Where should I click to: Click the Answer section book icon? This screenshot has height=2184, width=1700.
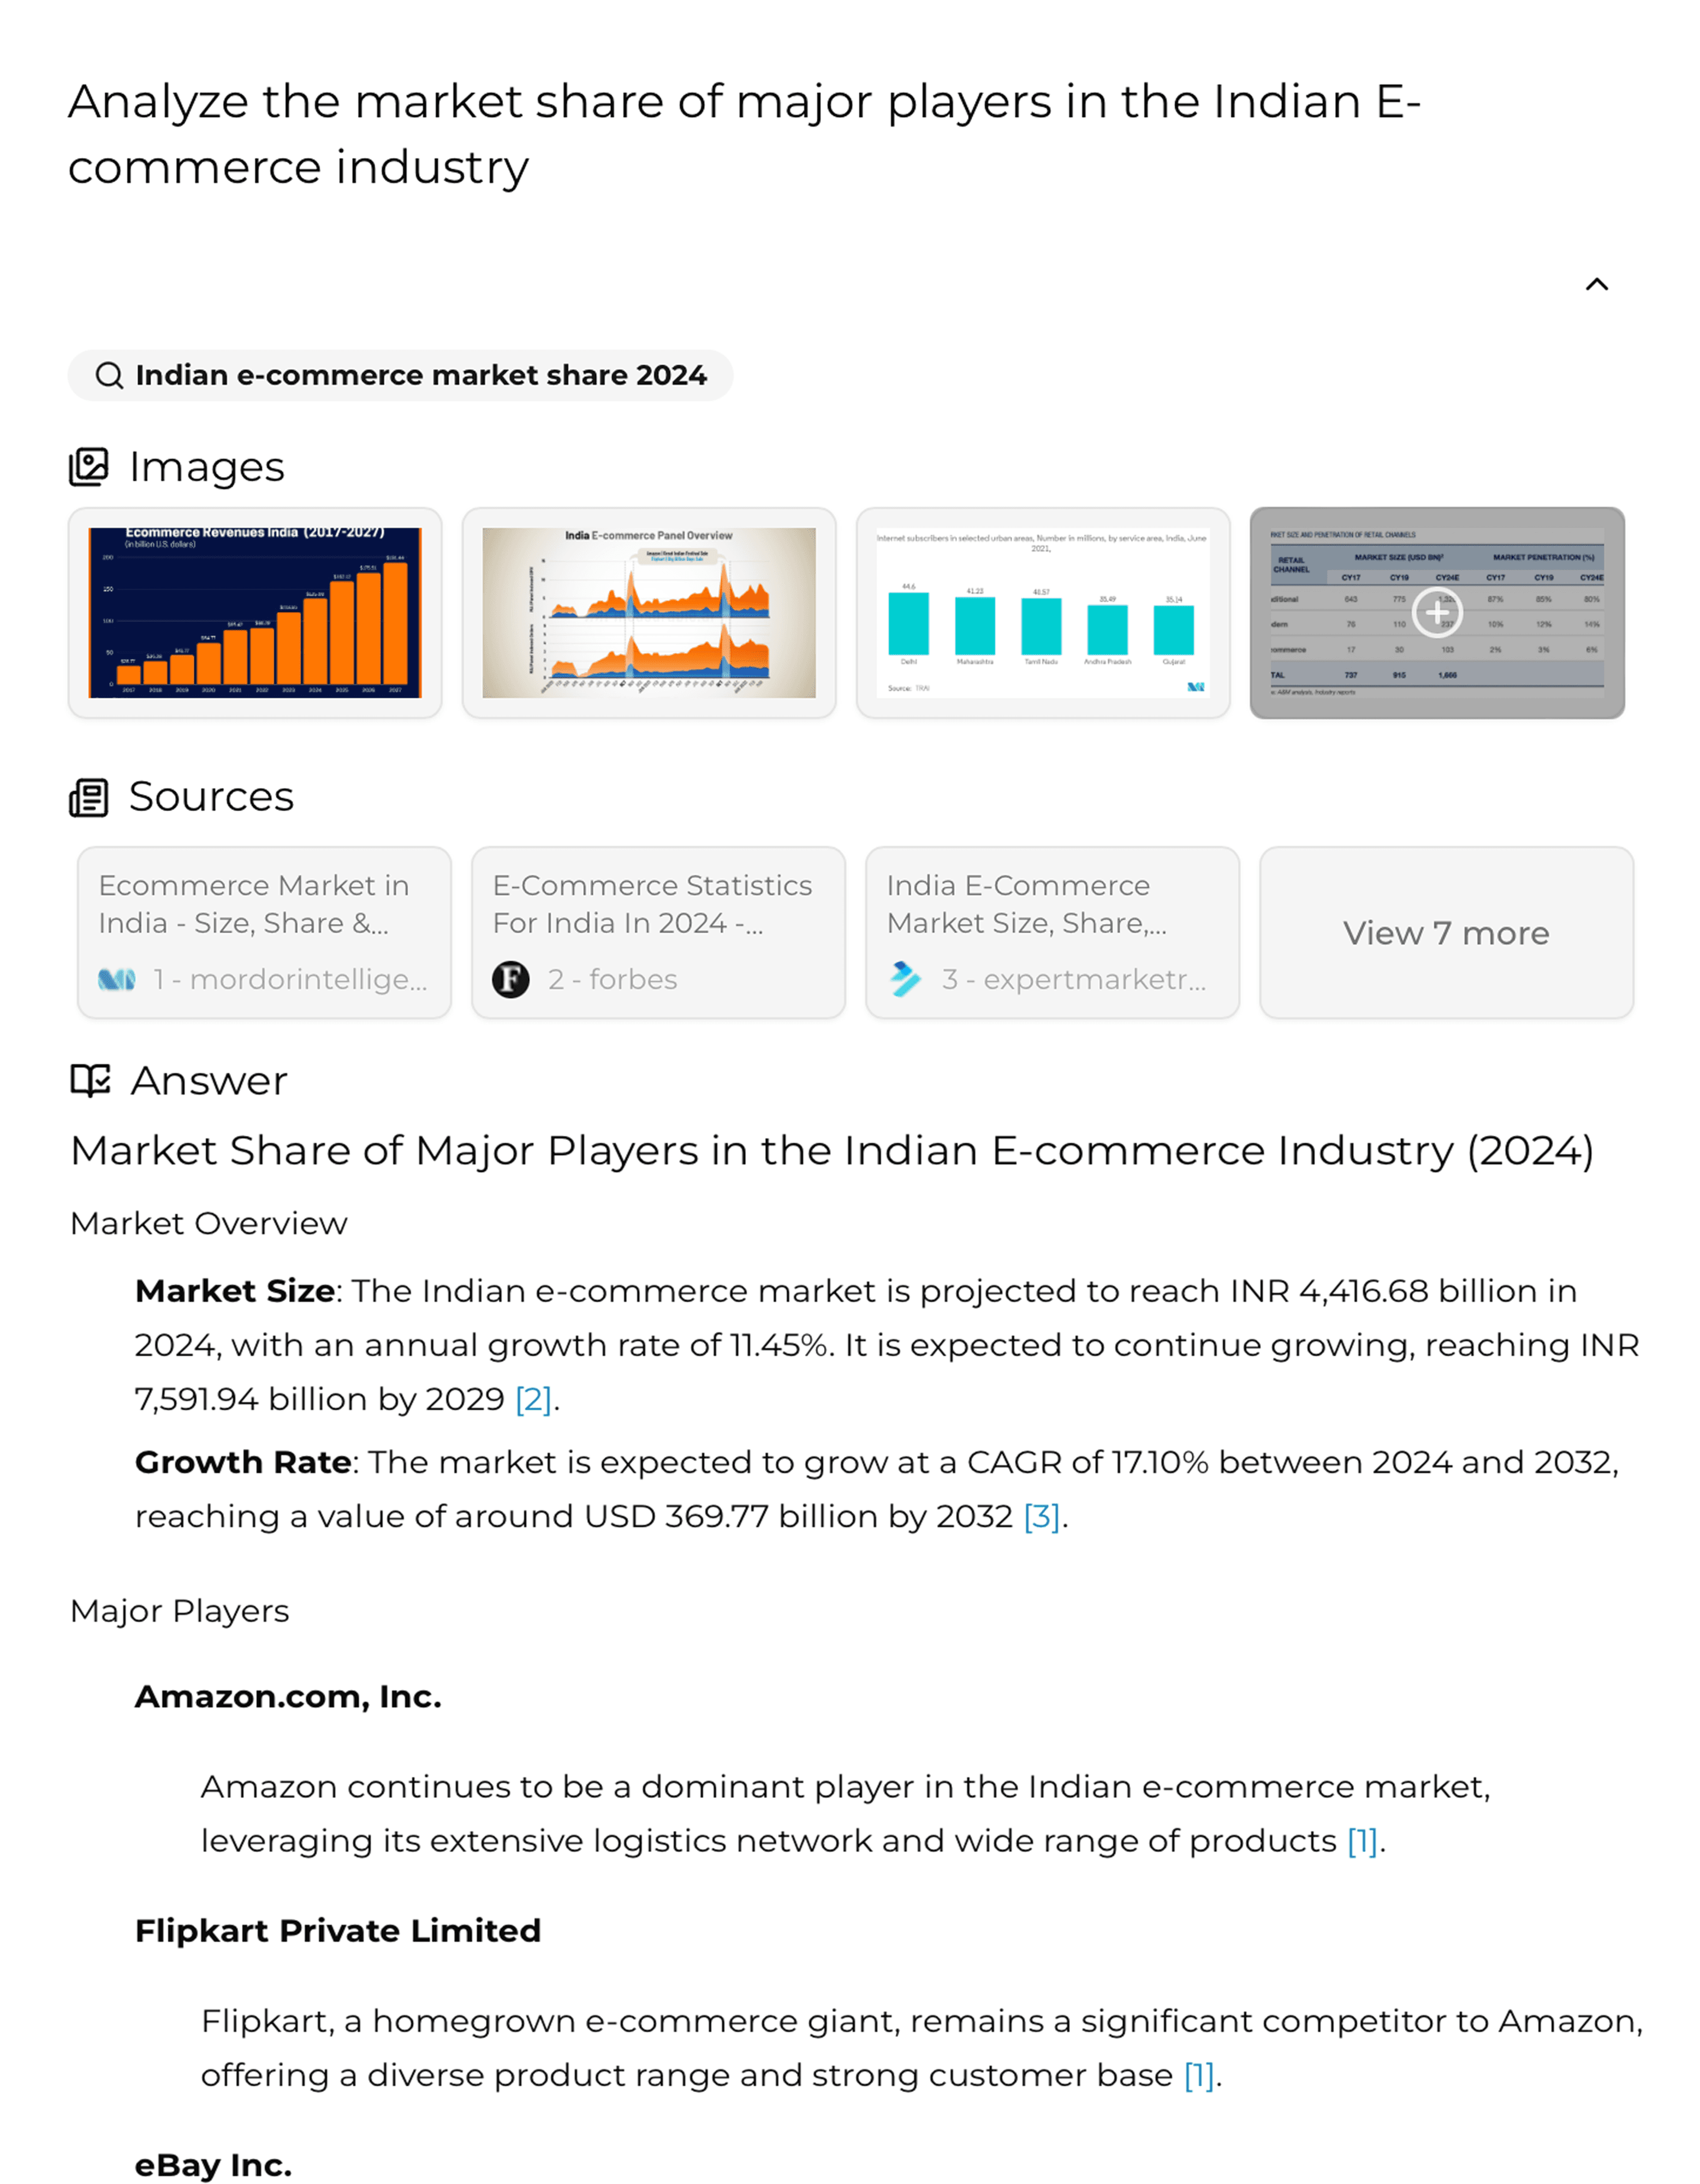[91, 1081]
